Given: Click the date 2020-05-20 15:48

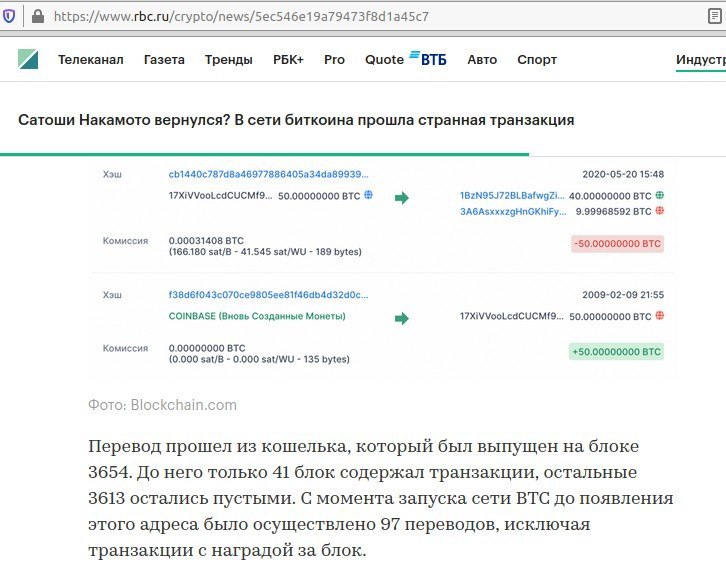Looking at the screenshot, I should 623,175.
